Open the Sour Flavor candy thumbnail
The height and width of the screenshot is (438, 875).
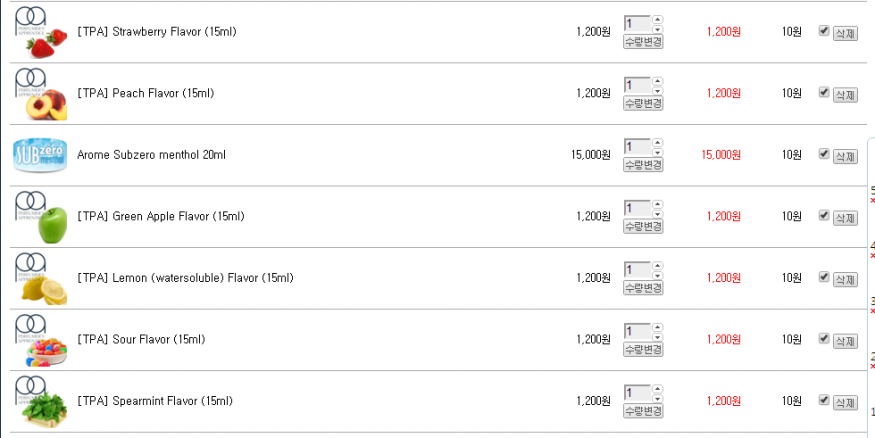(x=41, y=340)
